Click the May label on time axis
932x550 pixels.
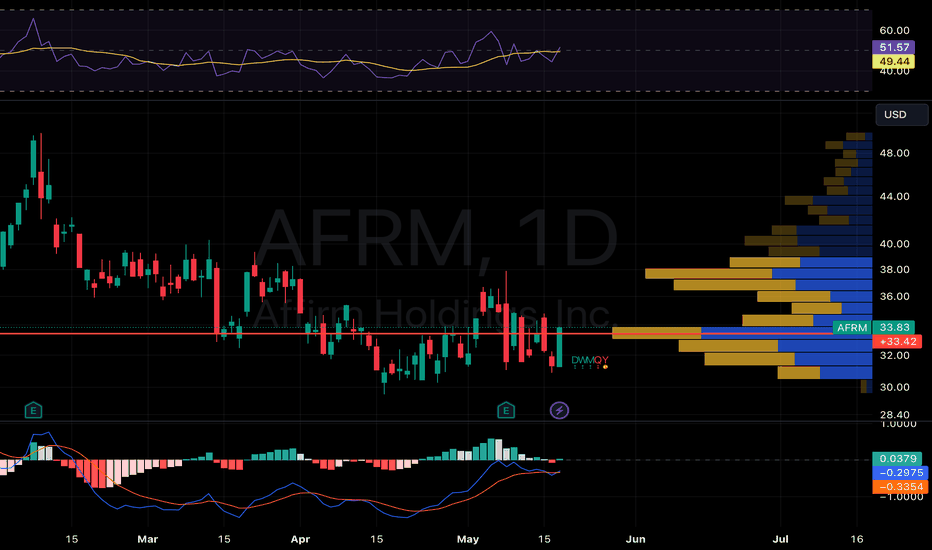[x=468, y=539]
